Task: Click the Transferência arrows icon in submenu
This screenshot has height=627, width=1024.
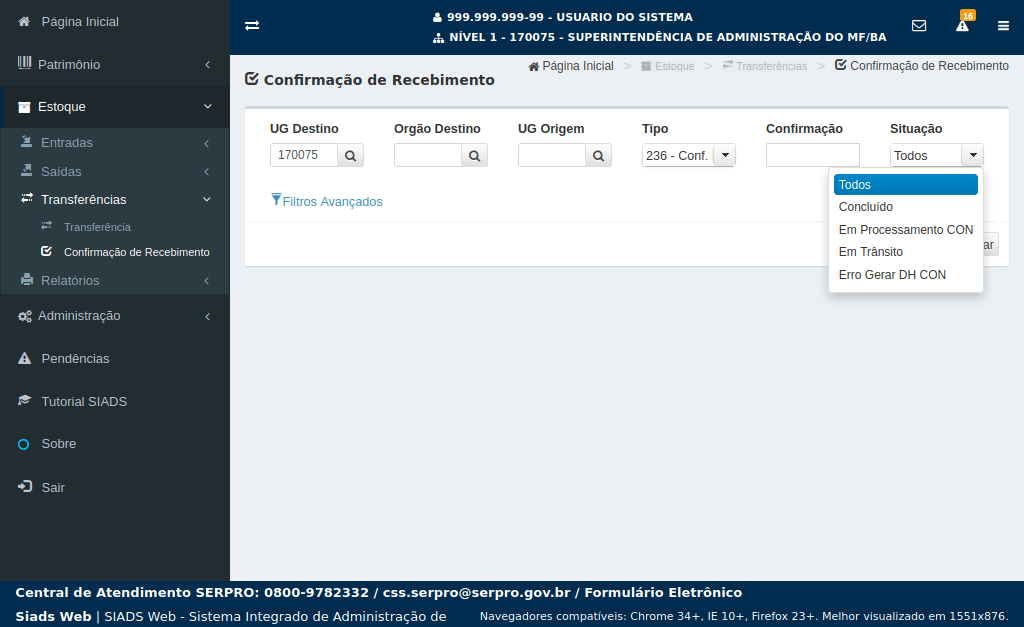Action: [x=46, y=226]
